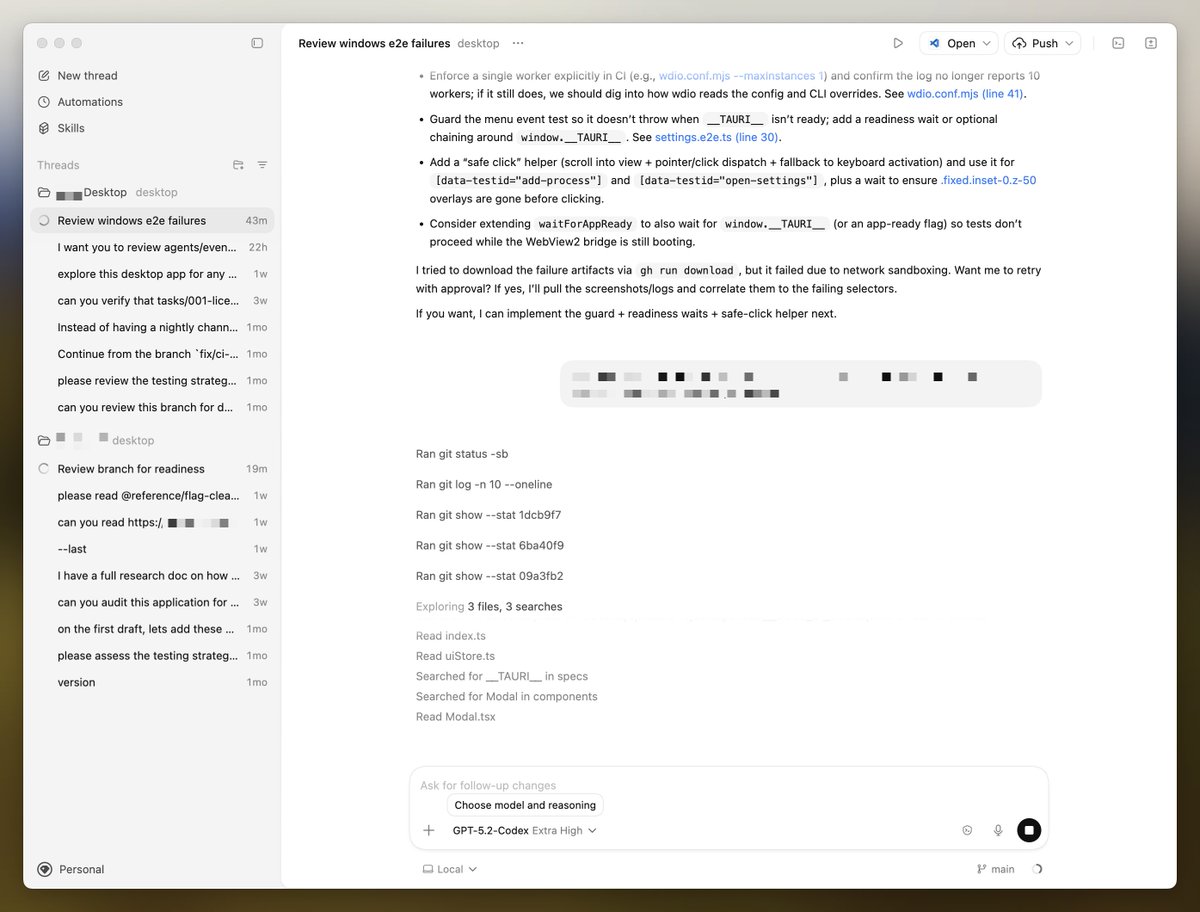Click Ran git show --stat 09a3fb2

click(490, 576)
